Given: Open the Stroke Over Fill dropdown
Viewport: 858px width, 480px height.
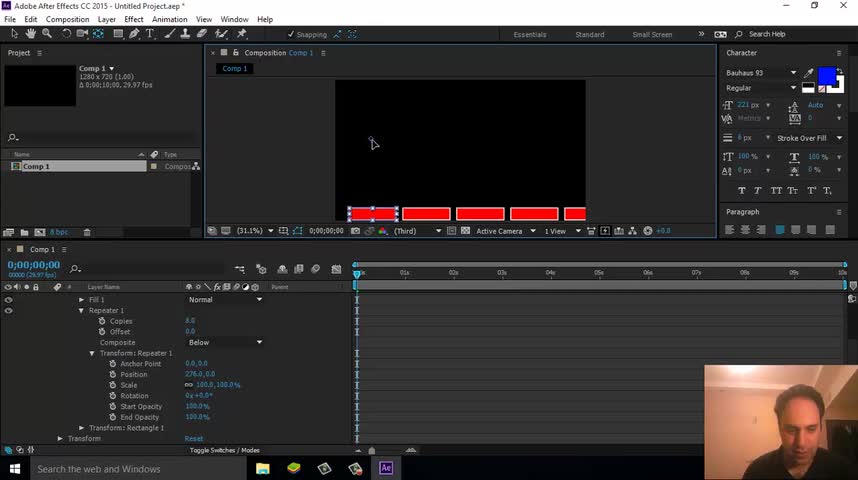Looking at the screenshot, I should tap(809, 138).
